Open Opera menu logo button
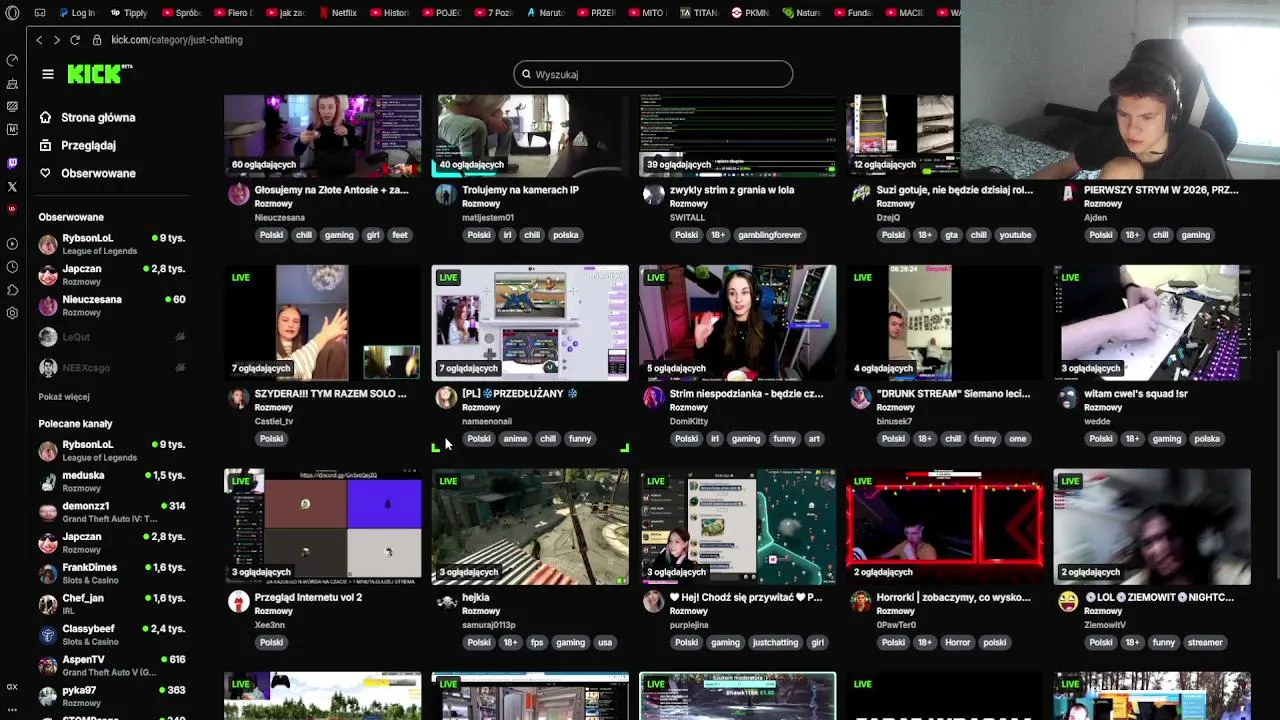The image size is (1280, 720). pos(12,13)
